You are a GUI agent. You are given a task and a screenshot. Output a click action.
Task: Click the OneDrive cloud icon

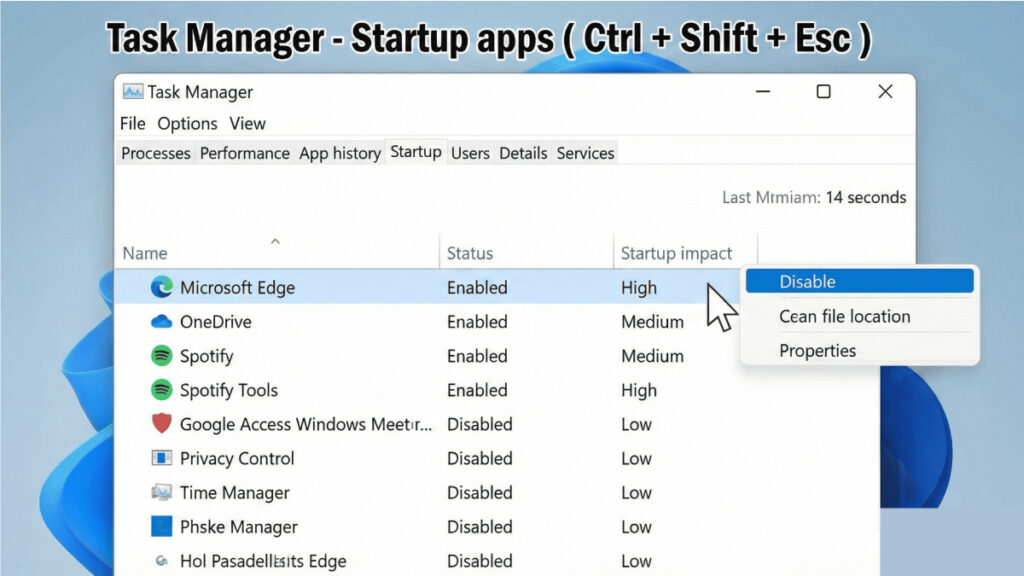161,322
